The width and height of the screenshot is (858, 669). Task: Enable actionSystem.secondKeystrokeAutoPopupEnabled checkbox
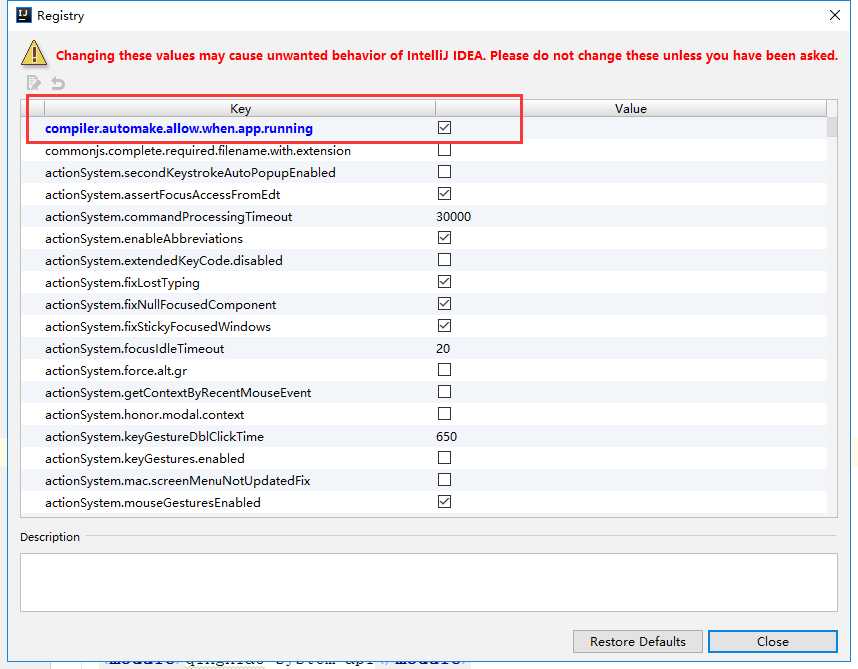point(444,172)
